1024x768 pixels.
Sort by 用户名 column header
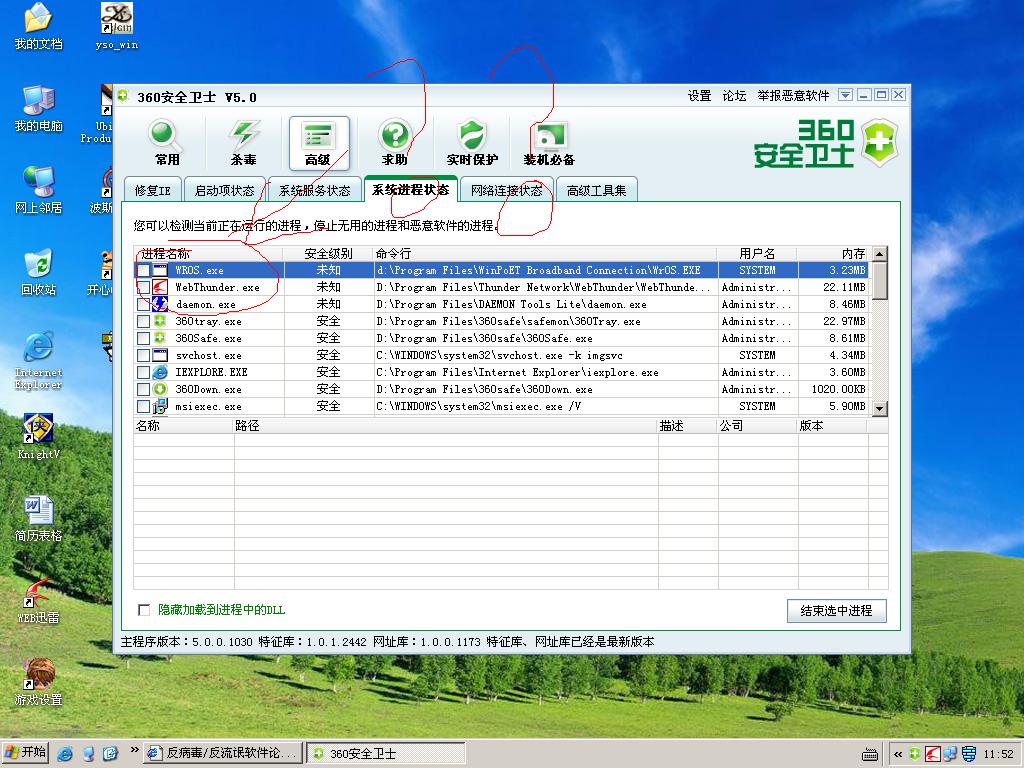click(758, 253)
